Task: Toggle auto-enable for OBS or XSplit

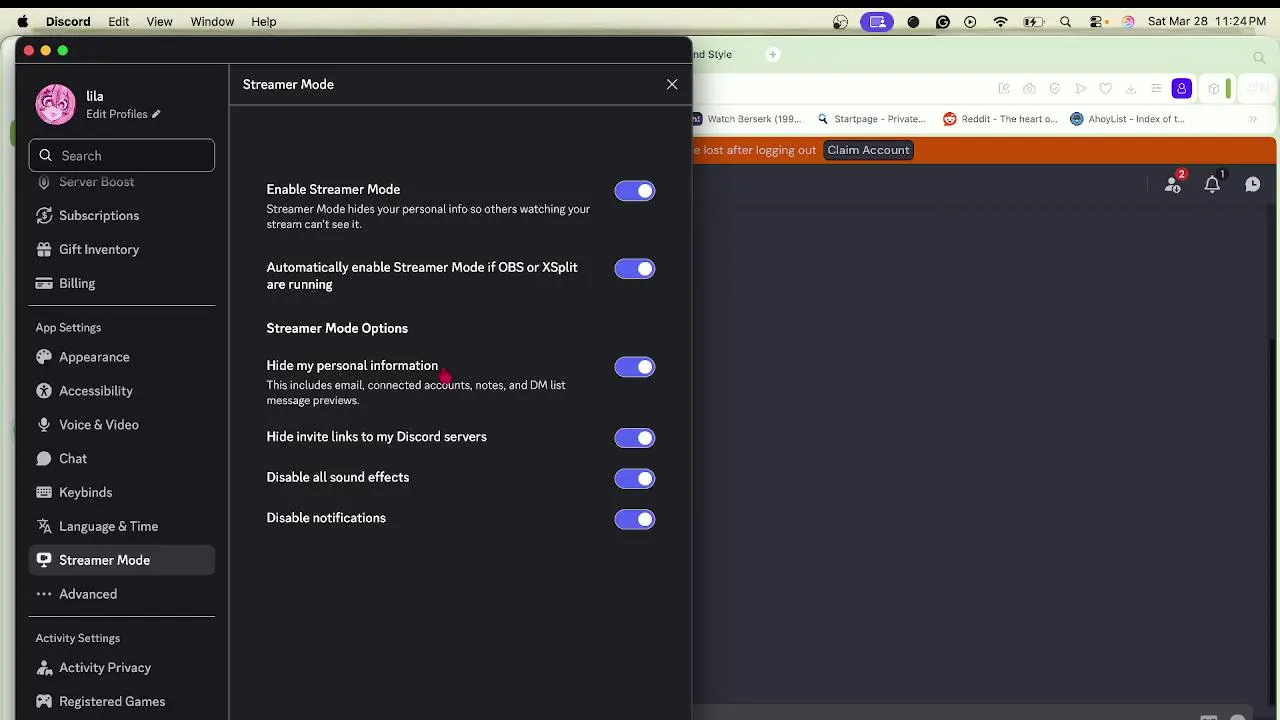Action: click(635, 269)
